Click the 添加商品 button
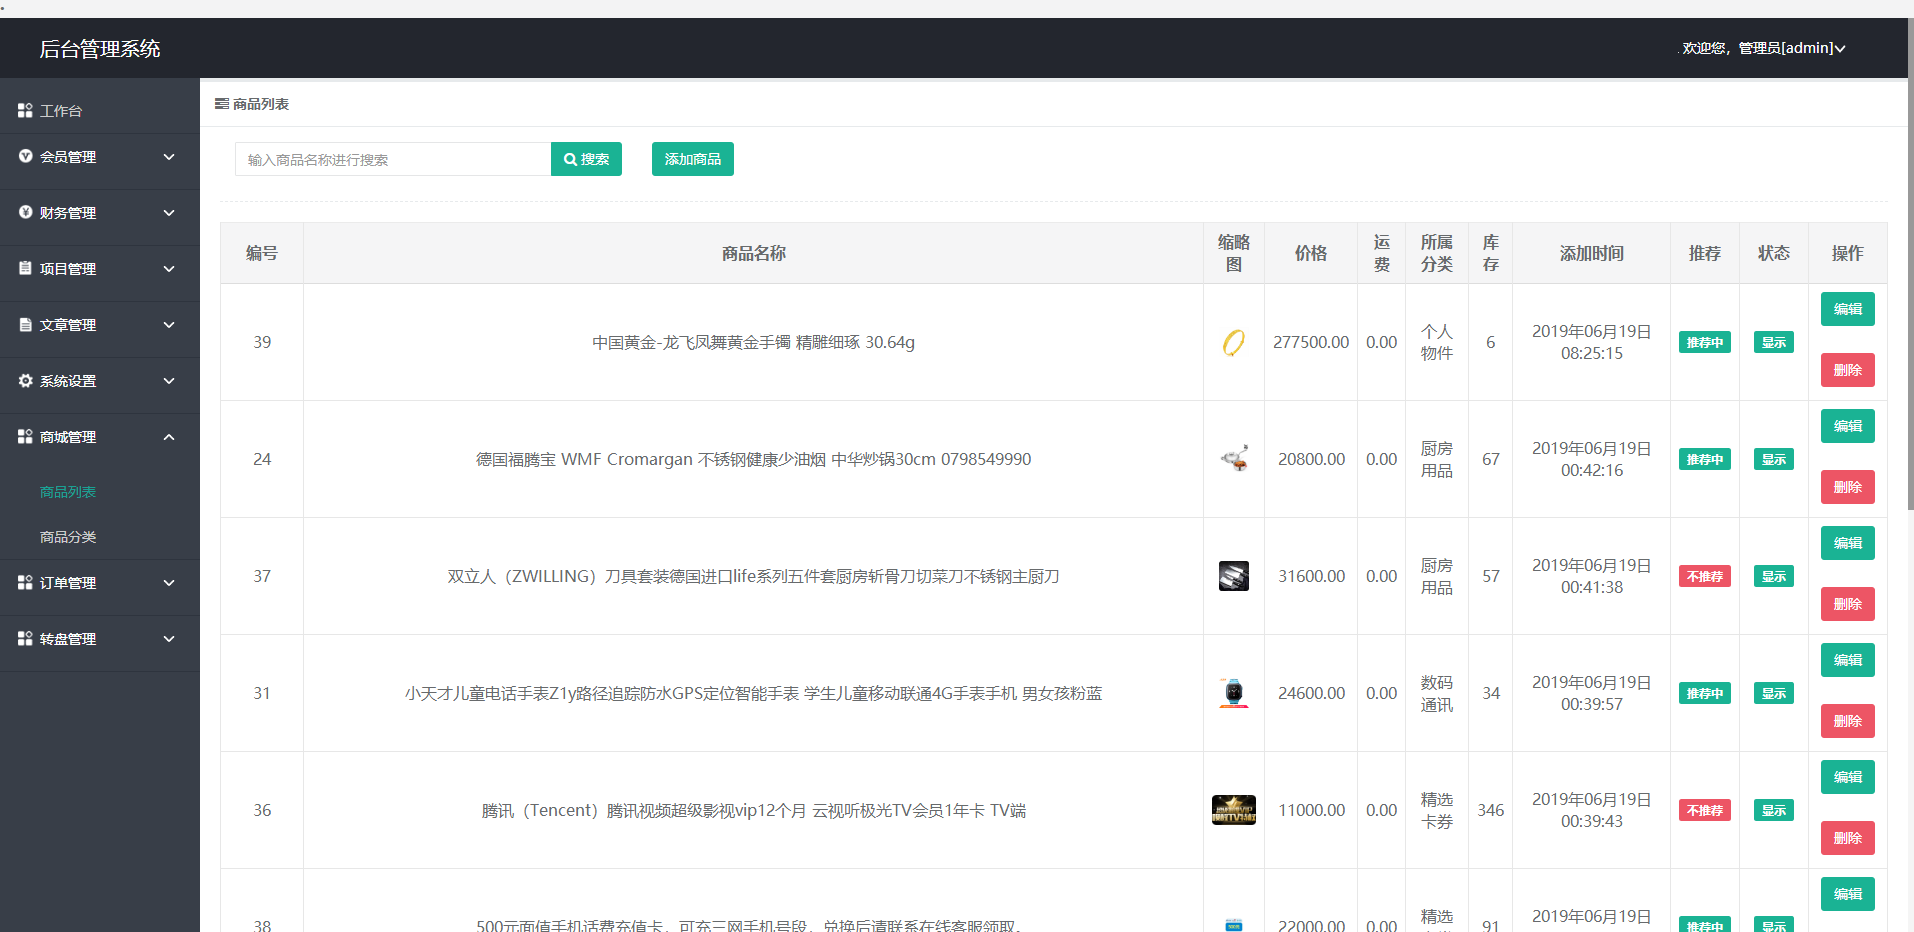The image size is (1914, 932). tap(693, 159)
